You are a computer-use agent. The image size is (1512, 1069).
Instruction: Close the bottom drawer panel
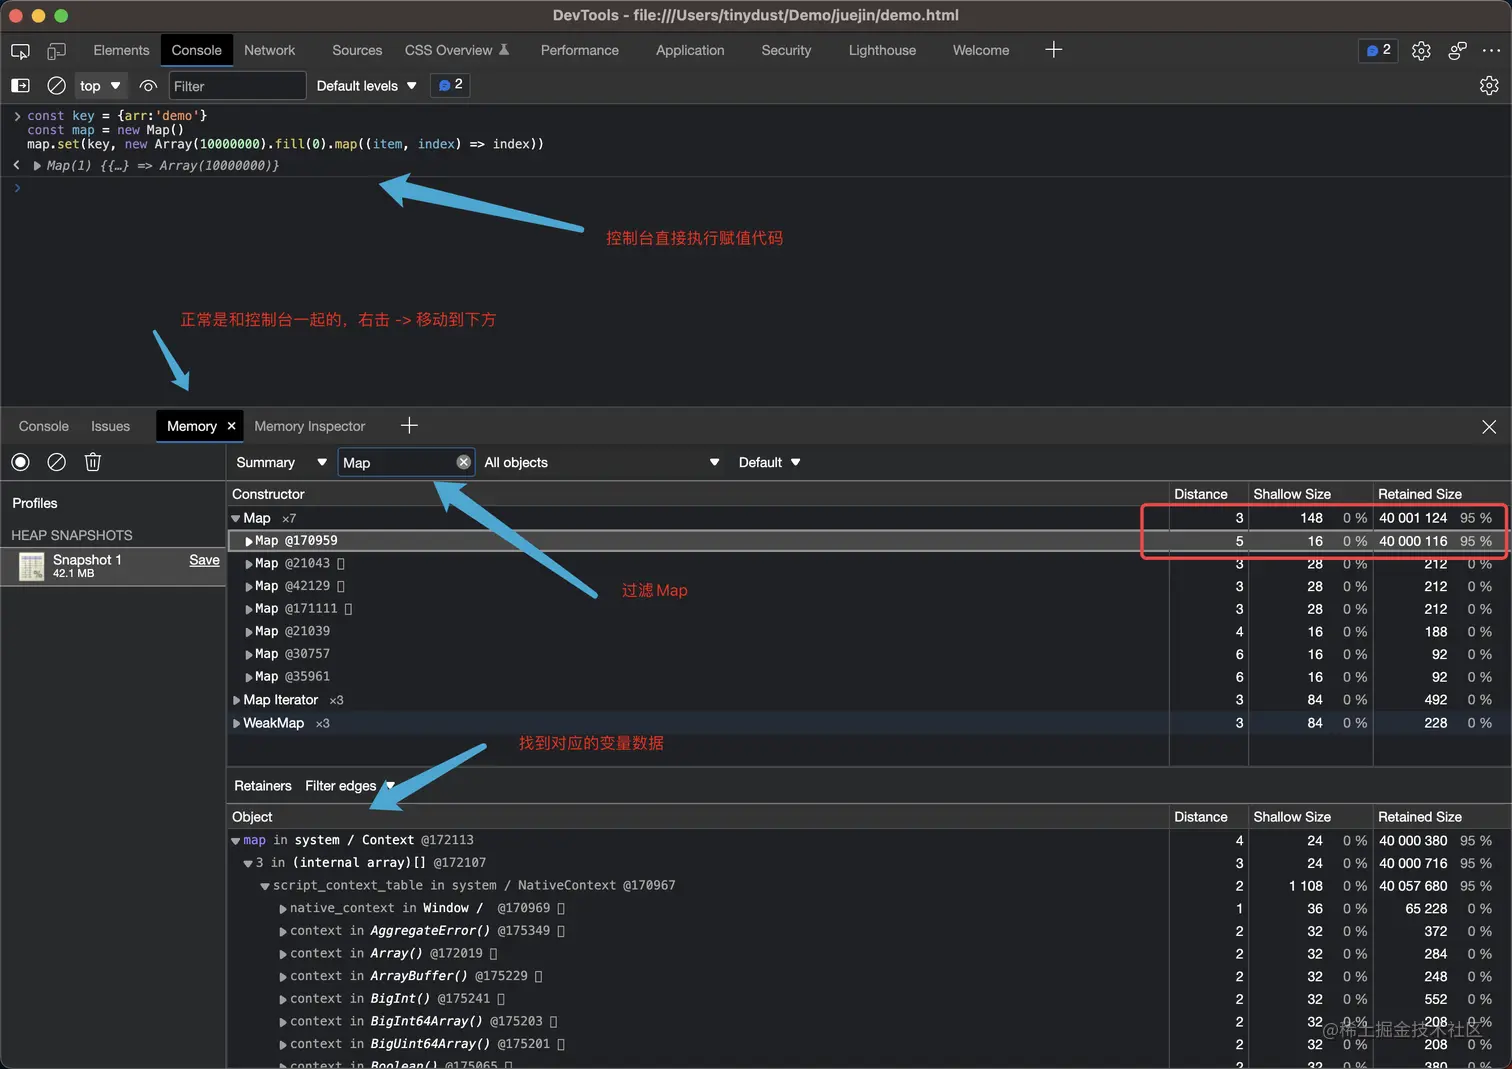click(1489, 427)
